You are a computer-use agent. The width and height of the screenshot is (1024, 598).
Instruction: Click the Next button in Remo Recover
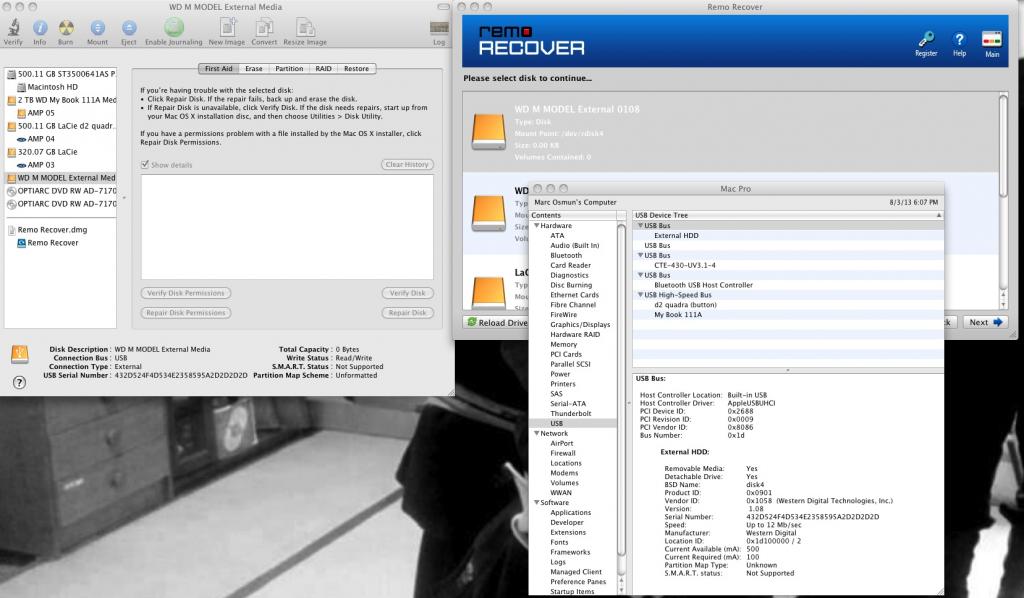pyautogui.click(x=985, y=322)
